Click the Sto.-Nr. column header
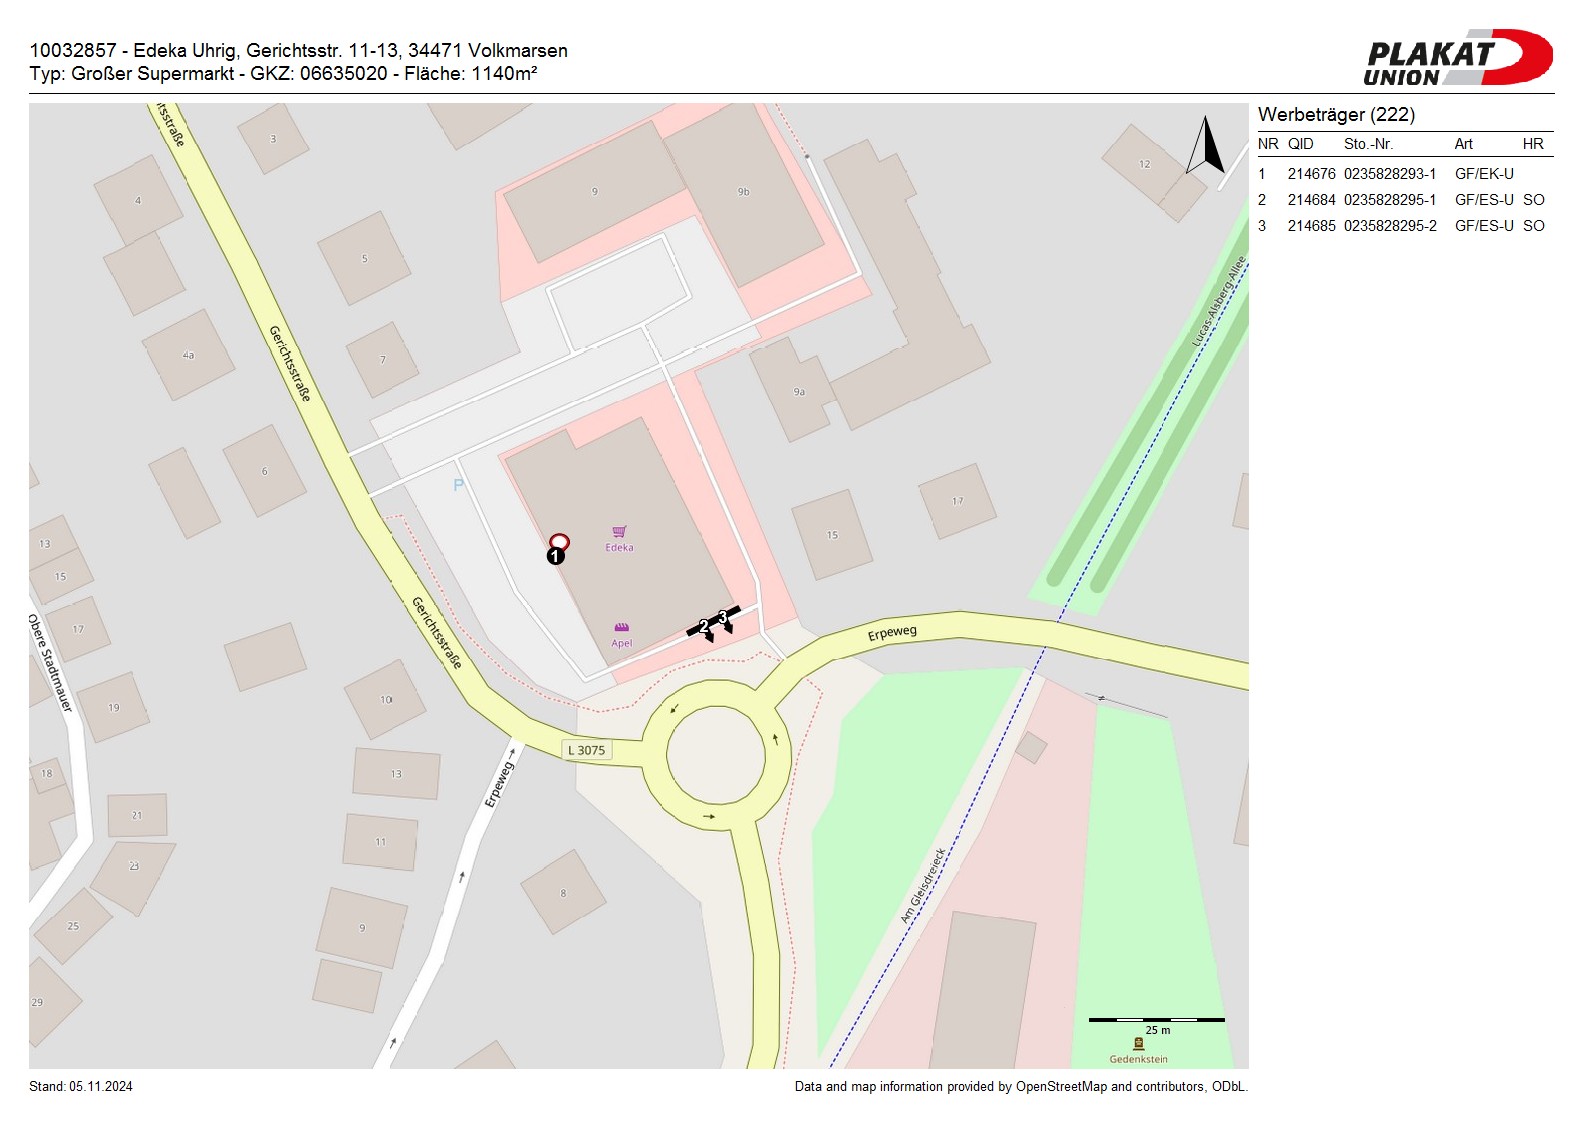Image resolution: width=1587 pixels, height=1123 pixels. click(x=1368, y=144)
